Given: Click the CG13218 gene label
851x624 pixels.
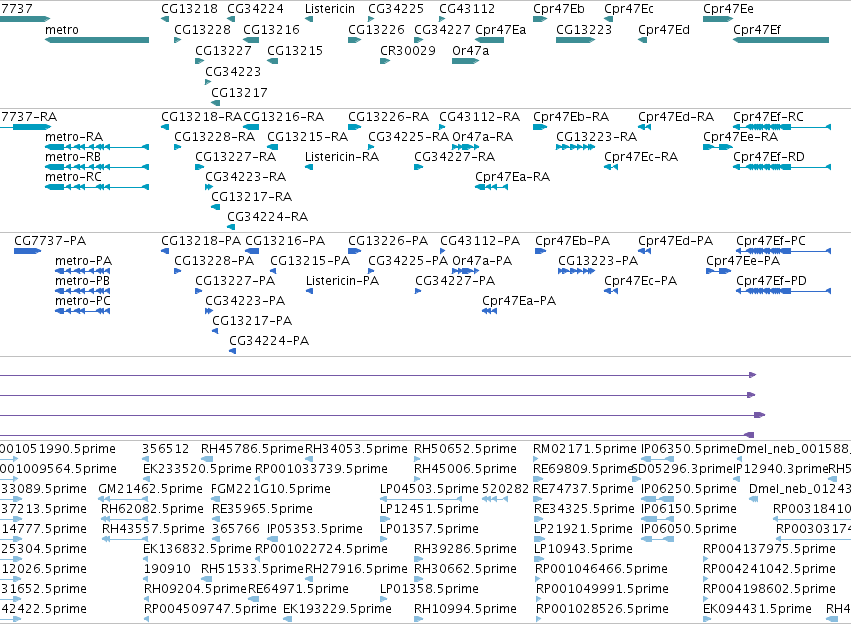Looking at the screenshot, I should (x=189, y=9).
